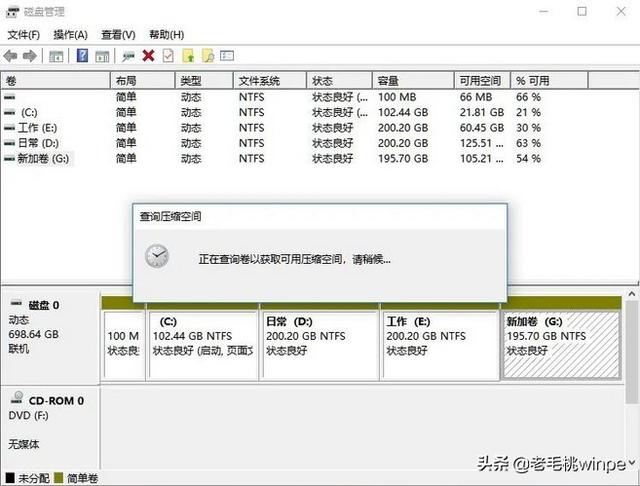Viewport: 640px width, 486px height.
Task: Click the Disk Management title bar icon
Action: [12, 12]
